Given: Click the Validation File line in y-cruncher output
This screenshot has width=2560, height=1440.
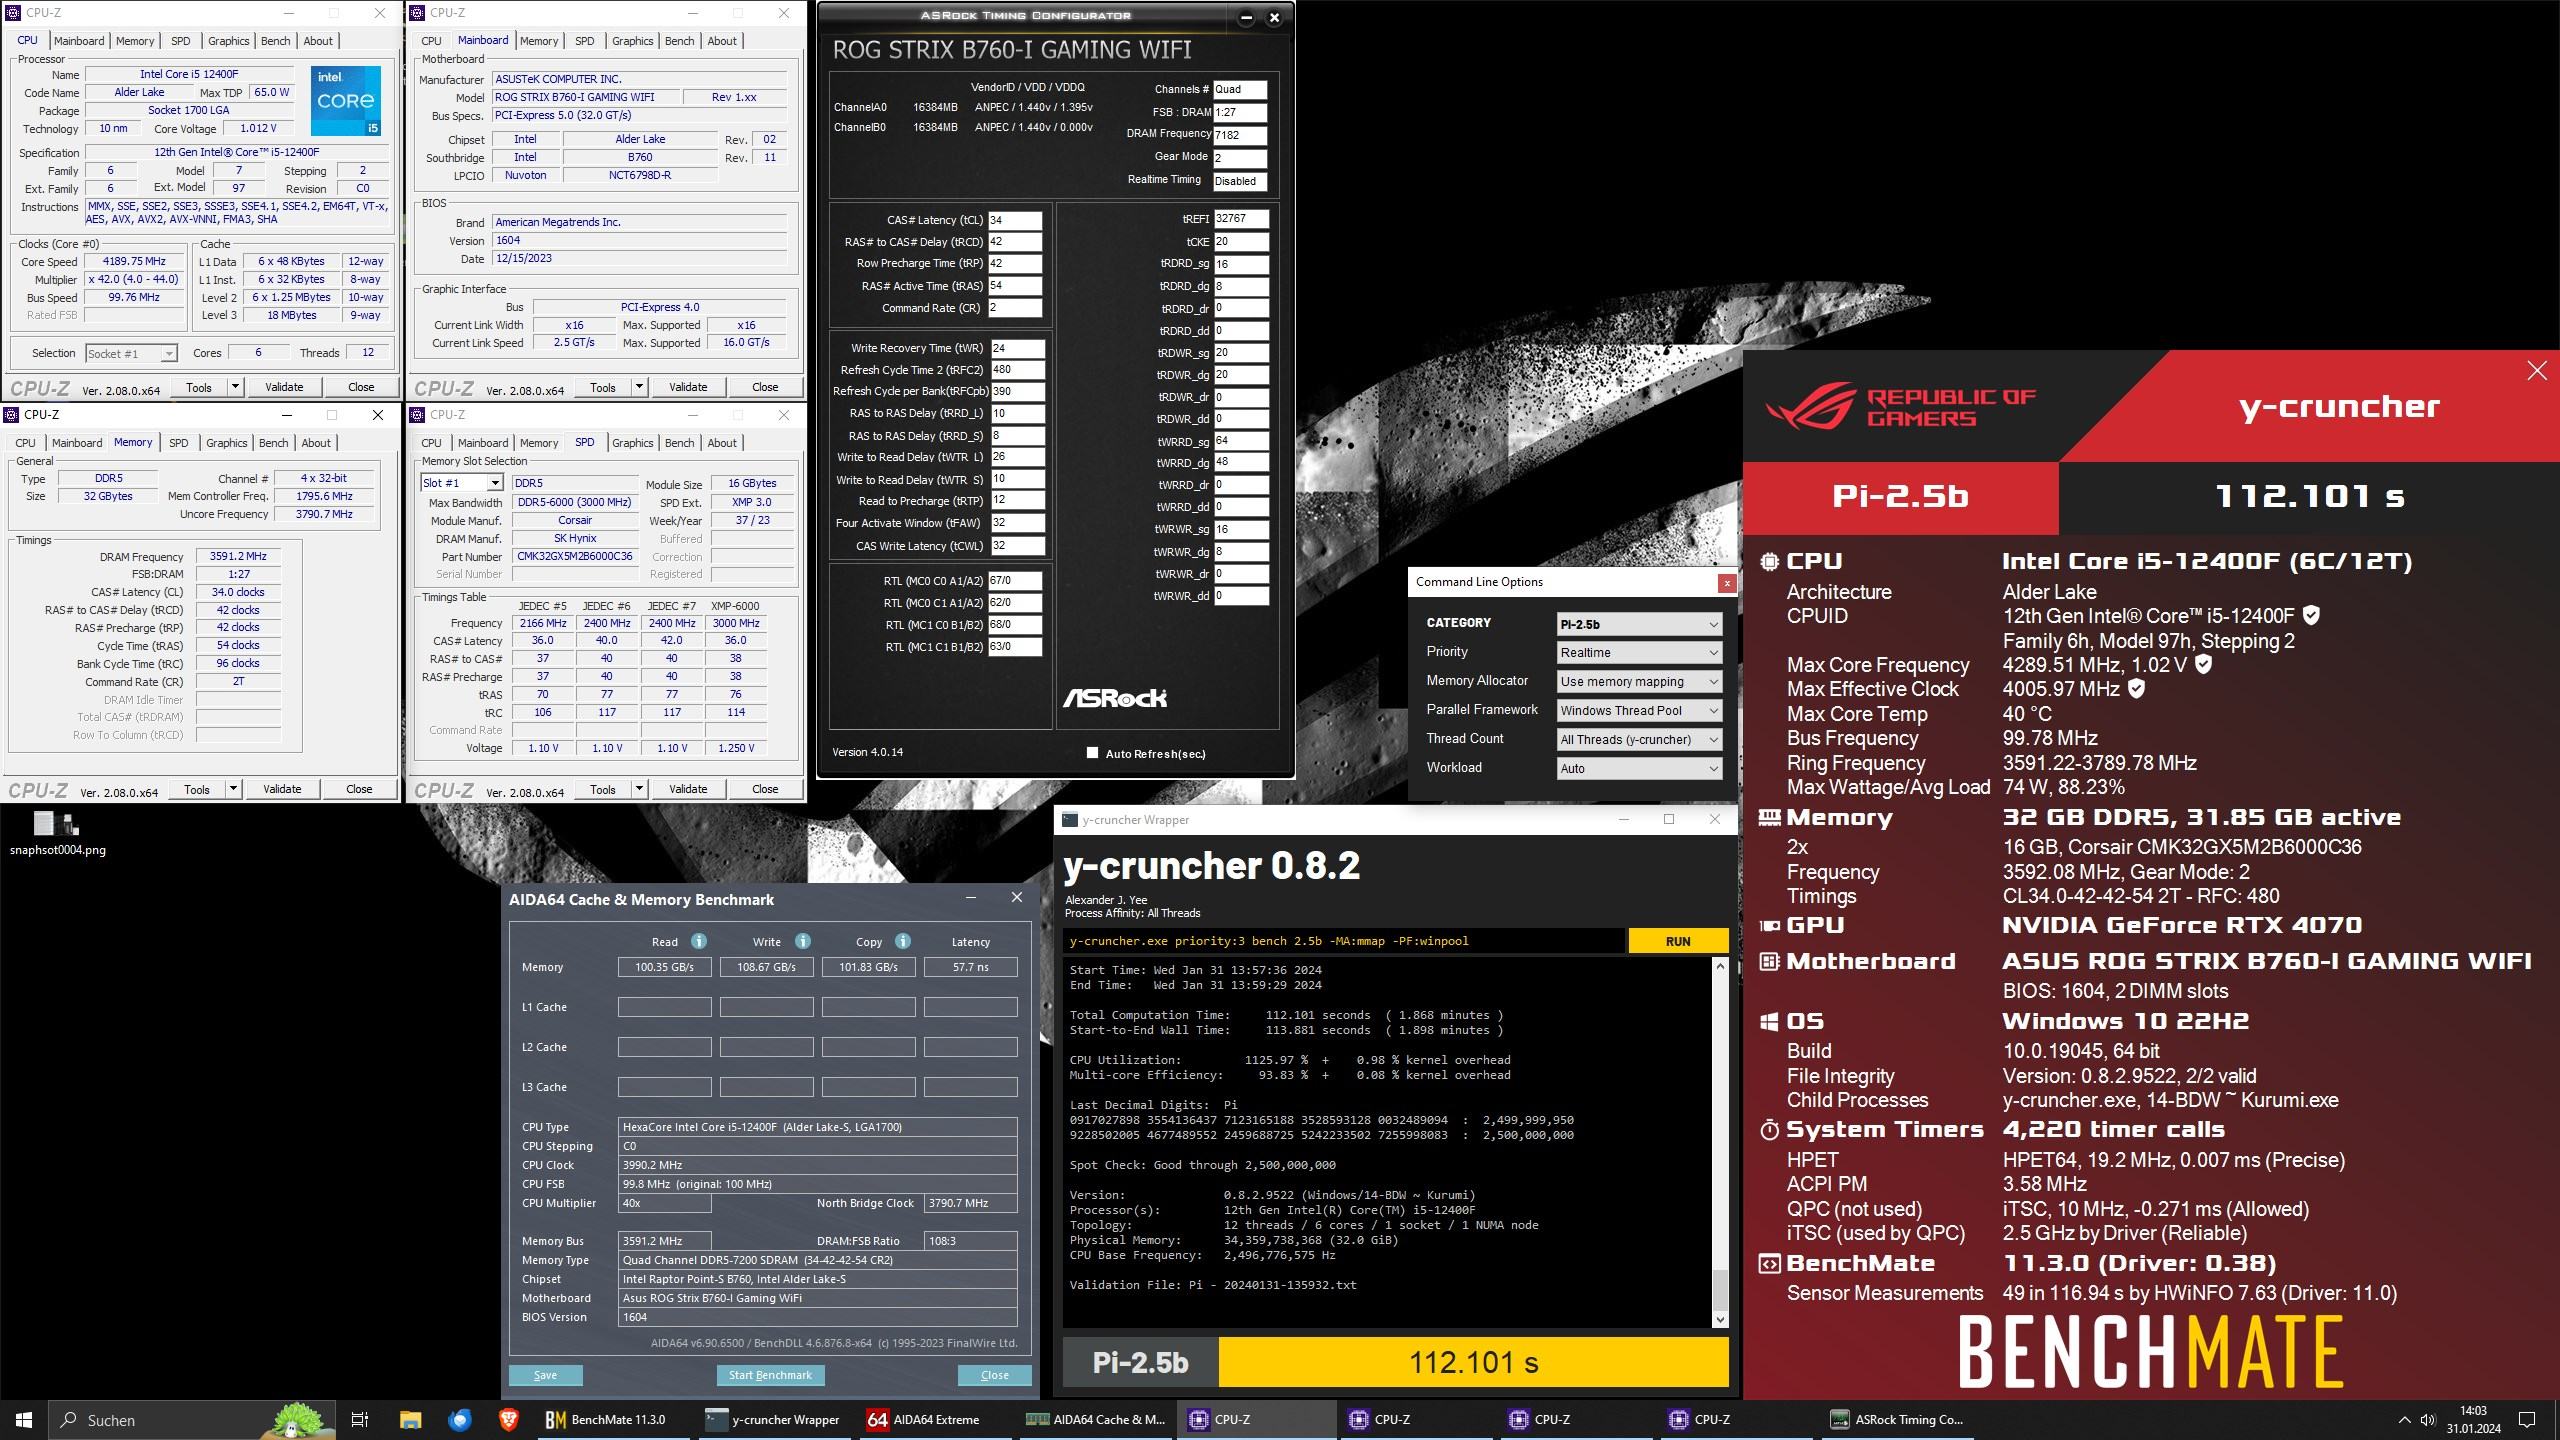Looking at the screenshot, I should pyautogui.click(x=1213, y=1285).
